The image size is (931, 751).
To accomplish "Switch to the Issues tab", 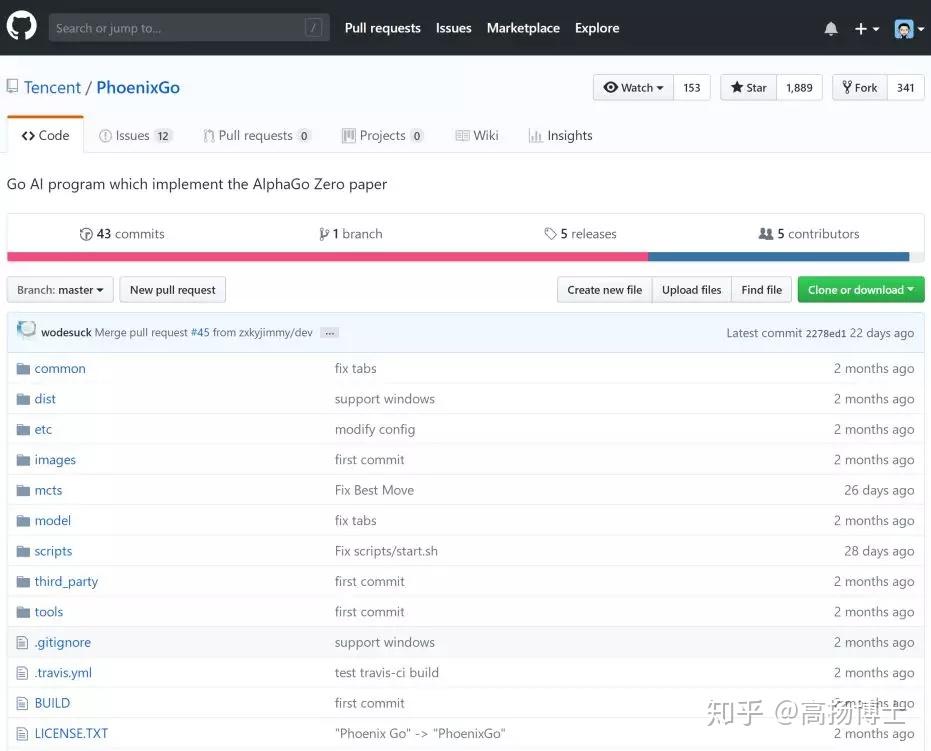I will tap(135, 136).
